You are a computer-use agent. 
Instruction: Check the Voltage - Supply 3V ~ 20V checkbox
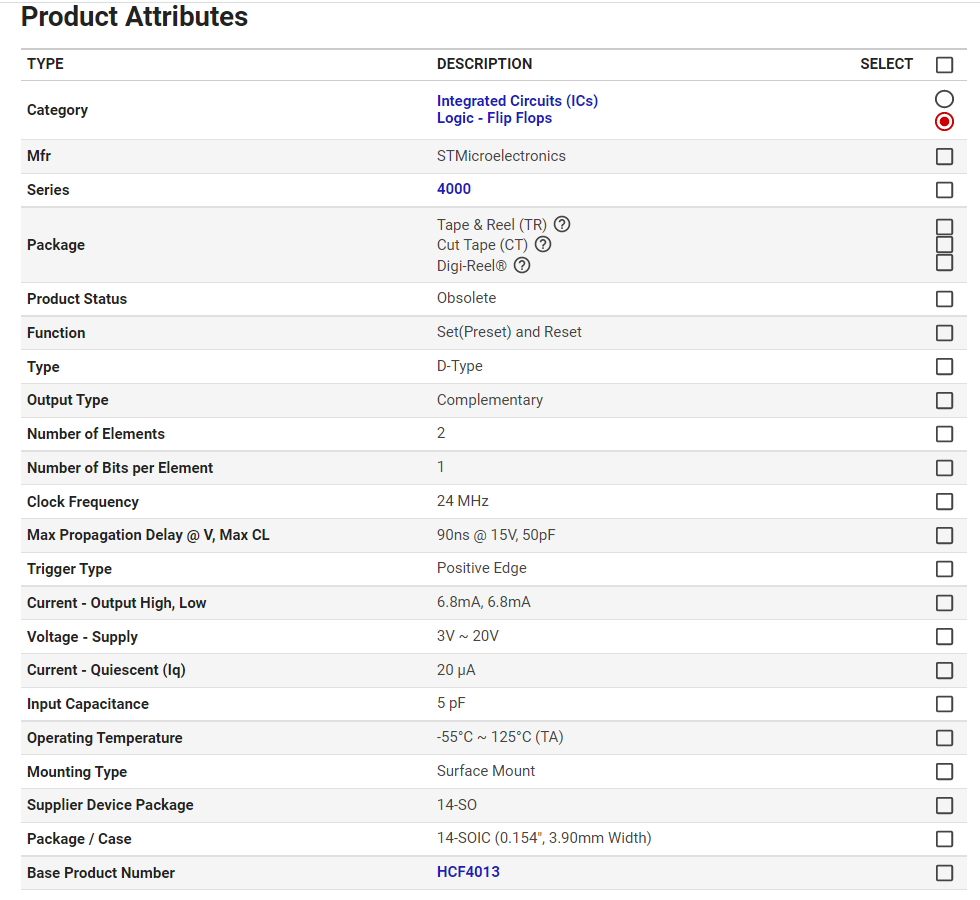(944, 637)
